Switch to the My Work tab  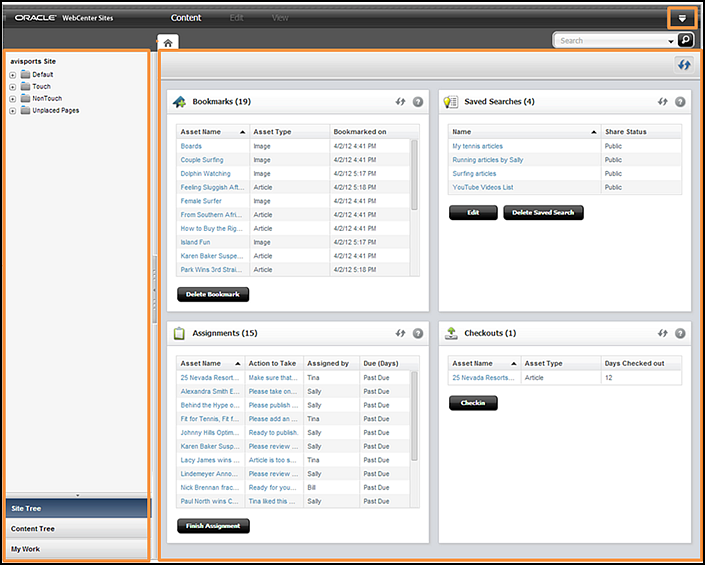click(x=76, y=549)
